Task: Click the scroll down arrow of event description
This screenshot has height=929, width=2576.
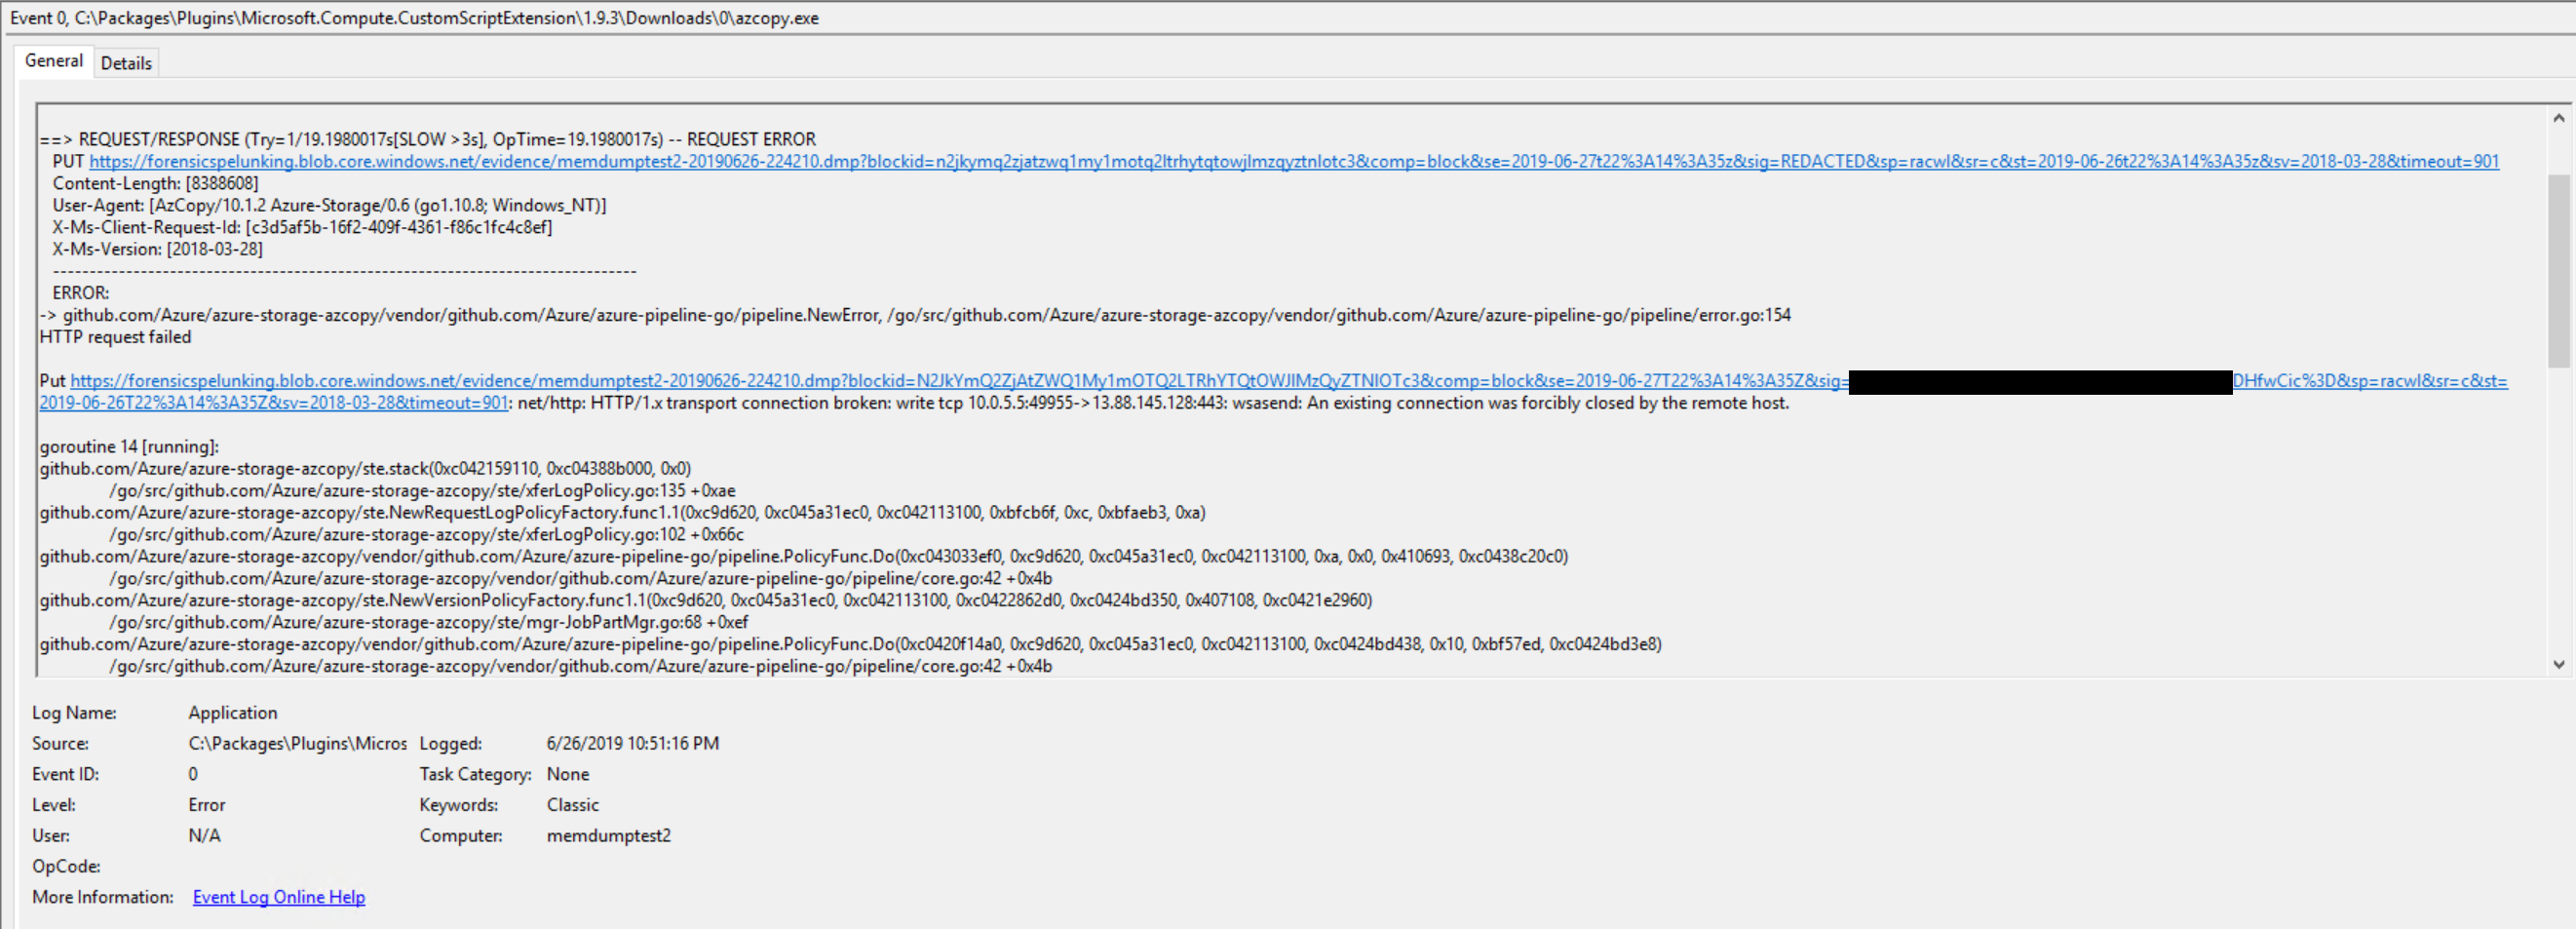Action: tap(2558, 664)
